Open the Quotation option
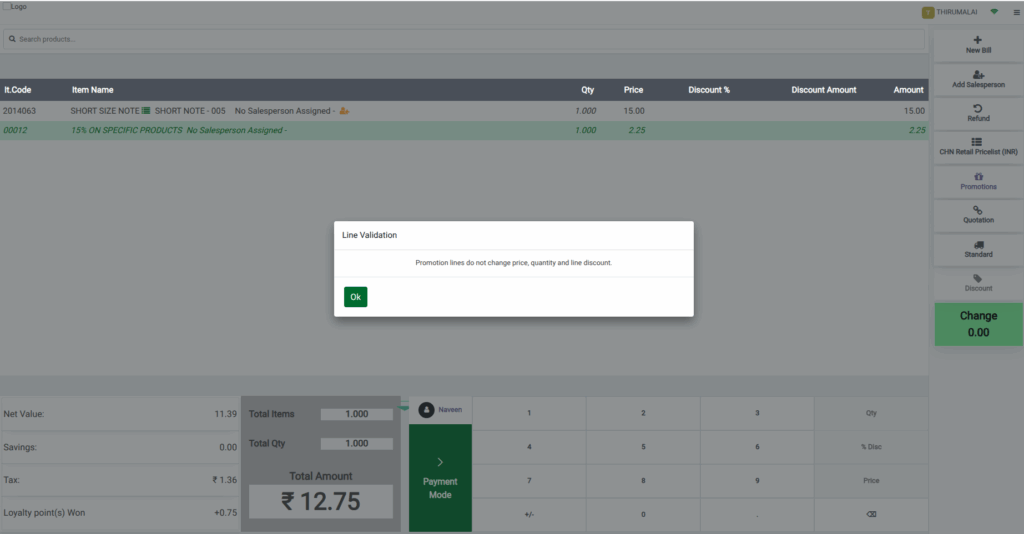1024x534 pixels. [x=978, y=215]
